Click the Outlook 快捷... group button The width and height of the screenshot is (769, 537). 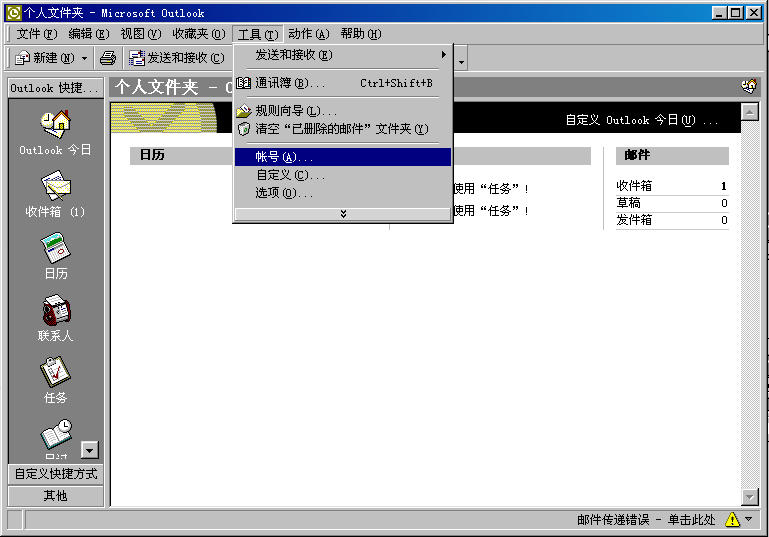click(x=55, y=88)
